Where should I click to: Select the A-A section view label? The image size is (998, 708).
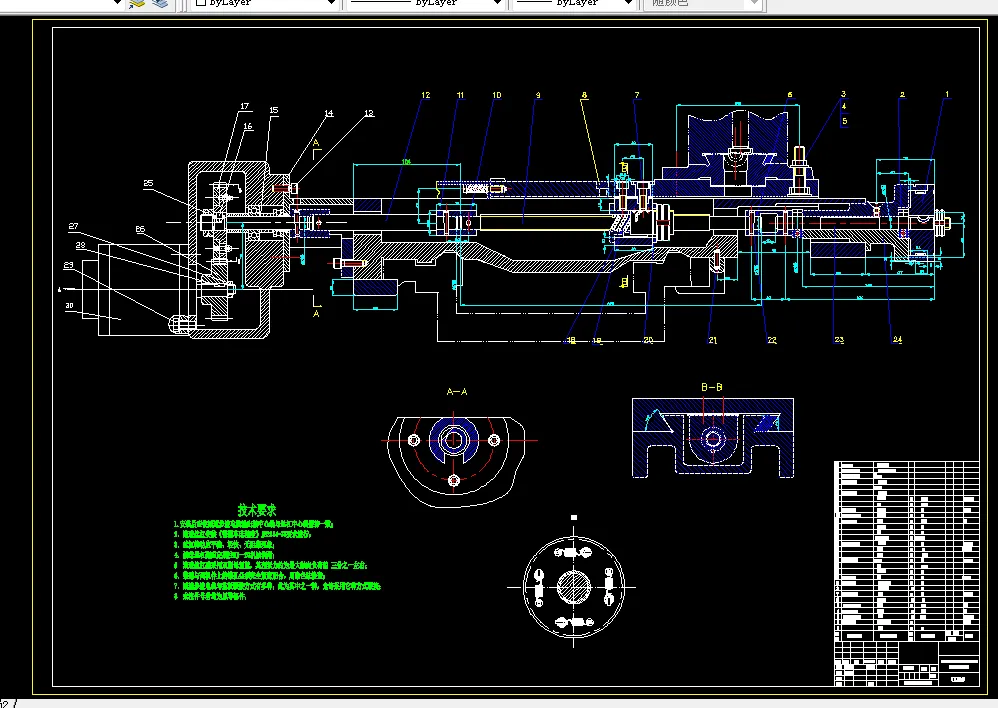(457, 392)
